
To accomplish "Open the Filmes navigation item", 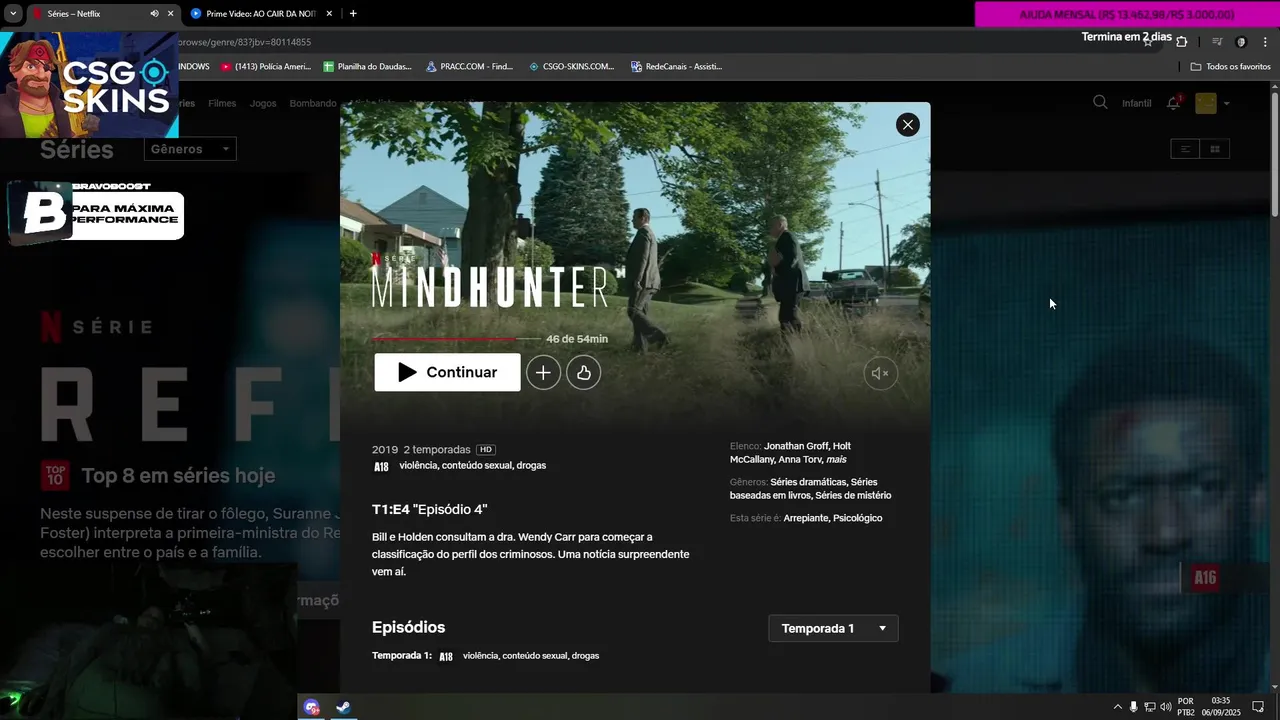I will pos(222,103).
